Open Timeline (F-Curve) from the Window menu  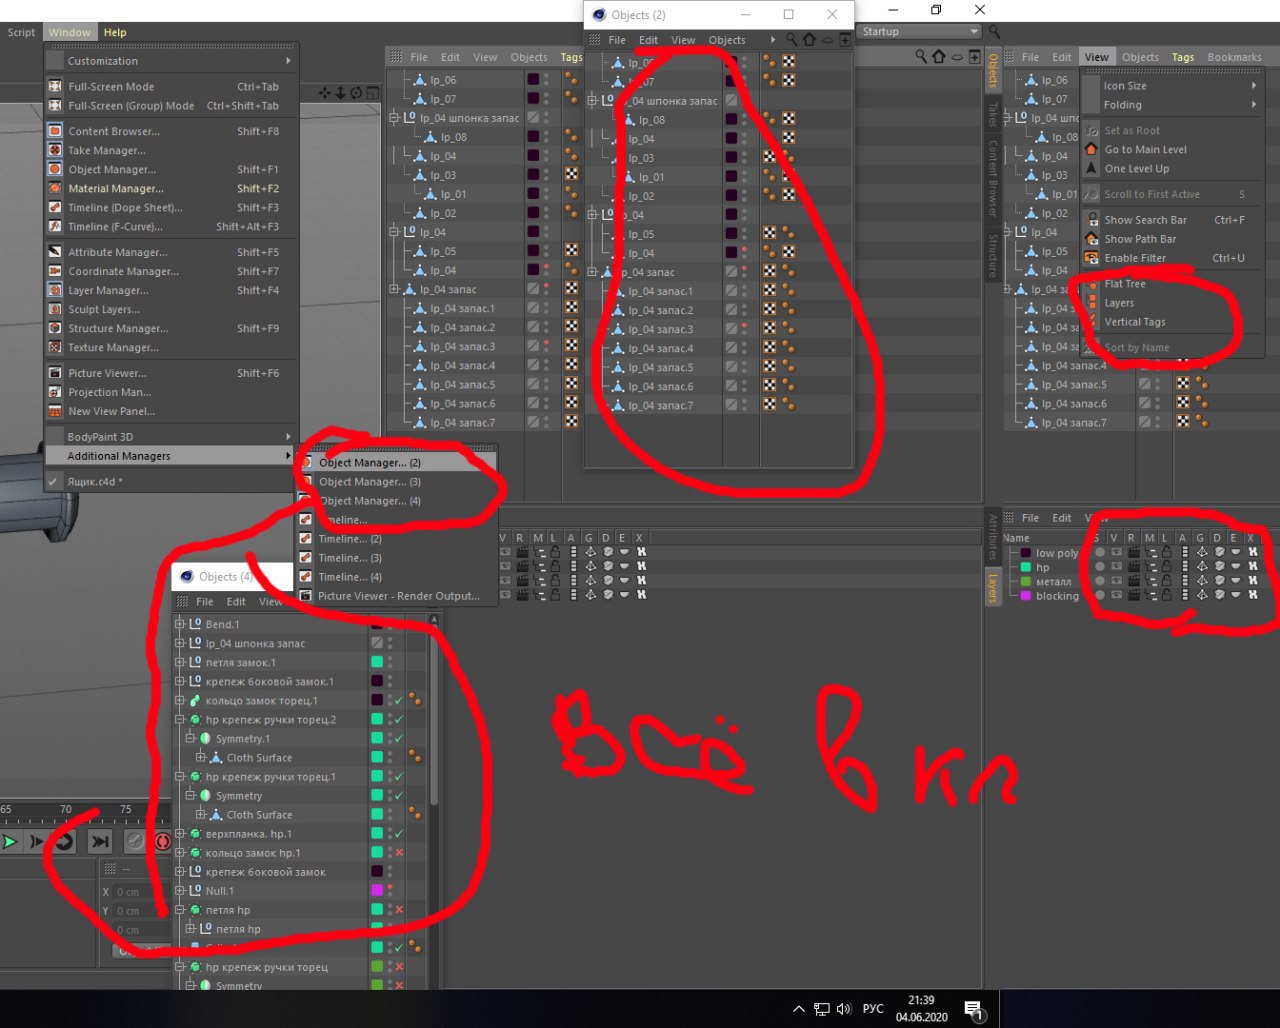(x=116, y=226)
